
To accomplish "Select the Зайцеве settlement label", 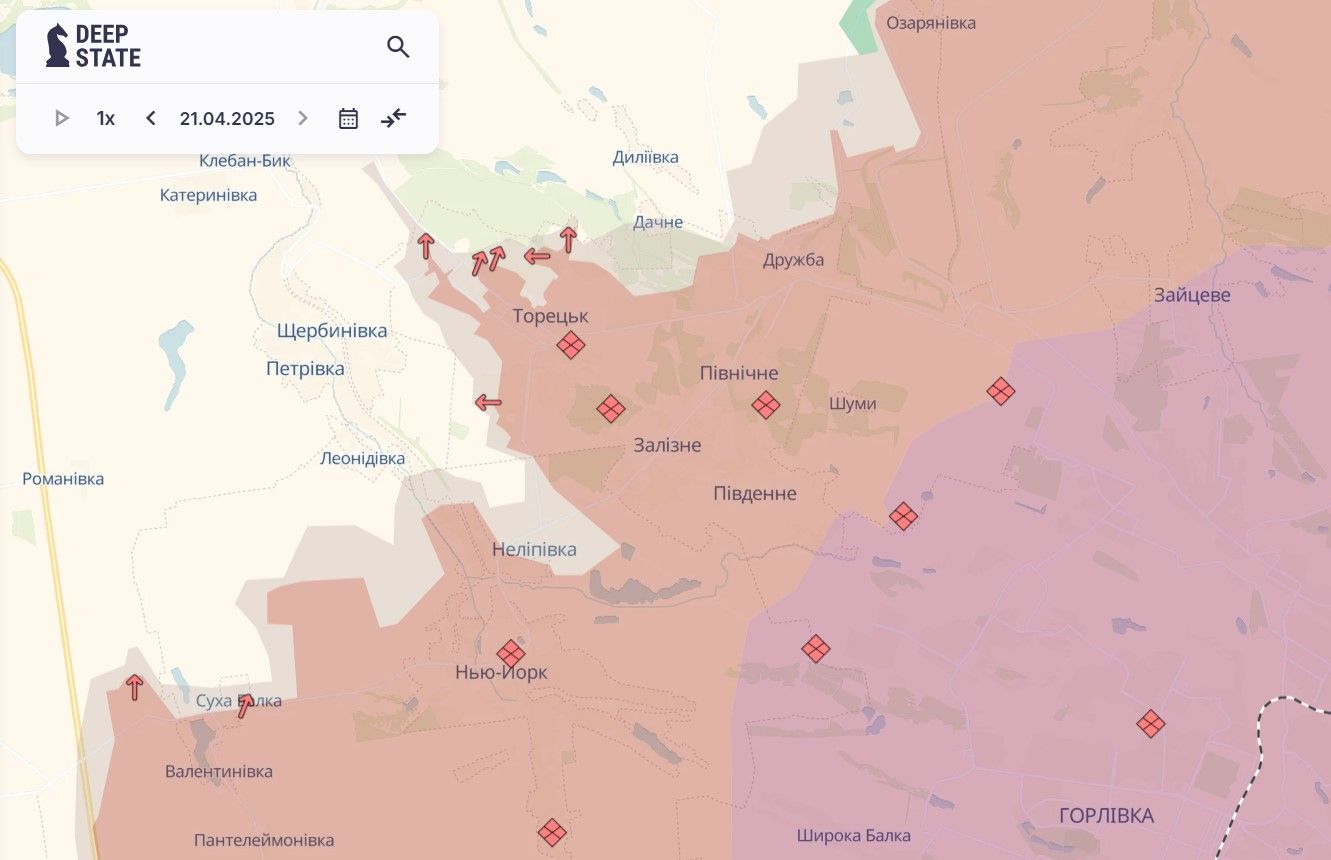I will [x=1192, y=295].
